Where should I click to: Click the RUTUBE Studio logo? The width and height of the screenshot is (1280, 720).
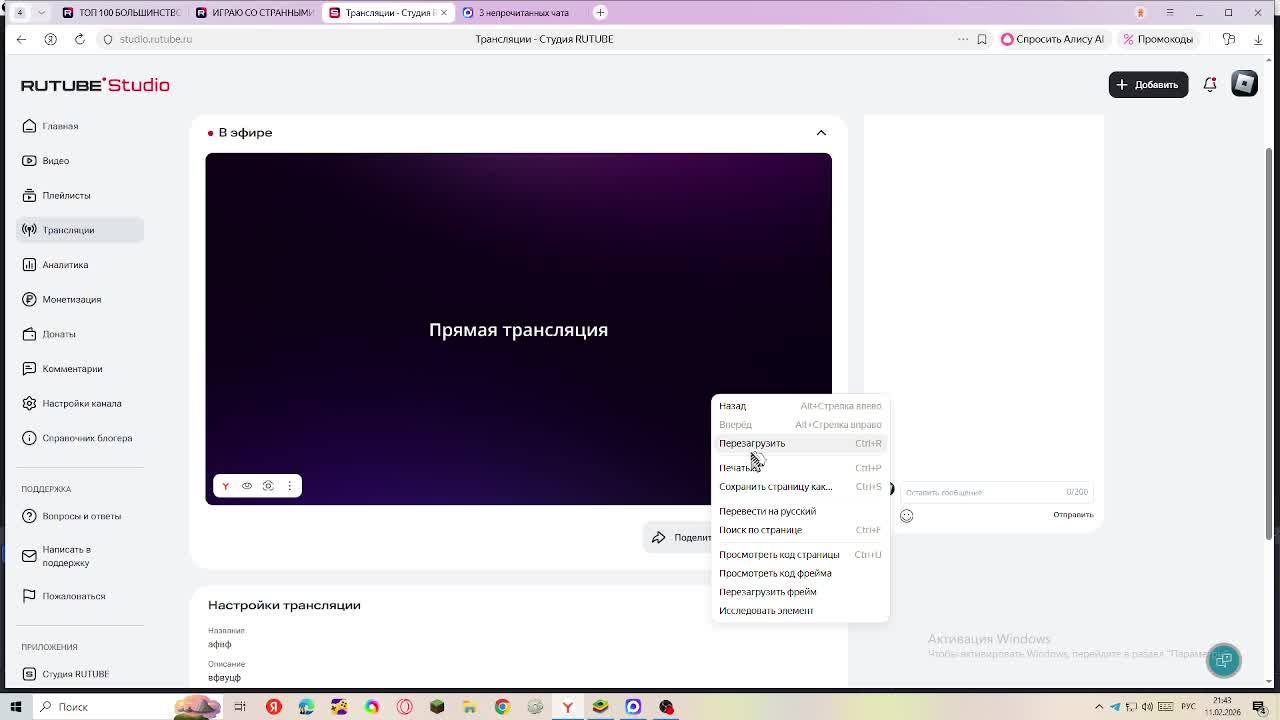tap(95, 85)
